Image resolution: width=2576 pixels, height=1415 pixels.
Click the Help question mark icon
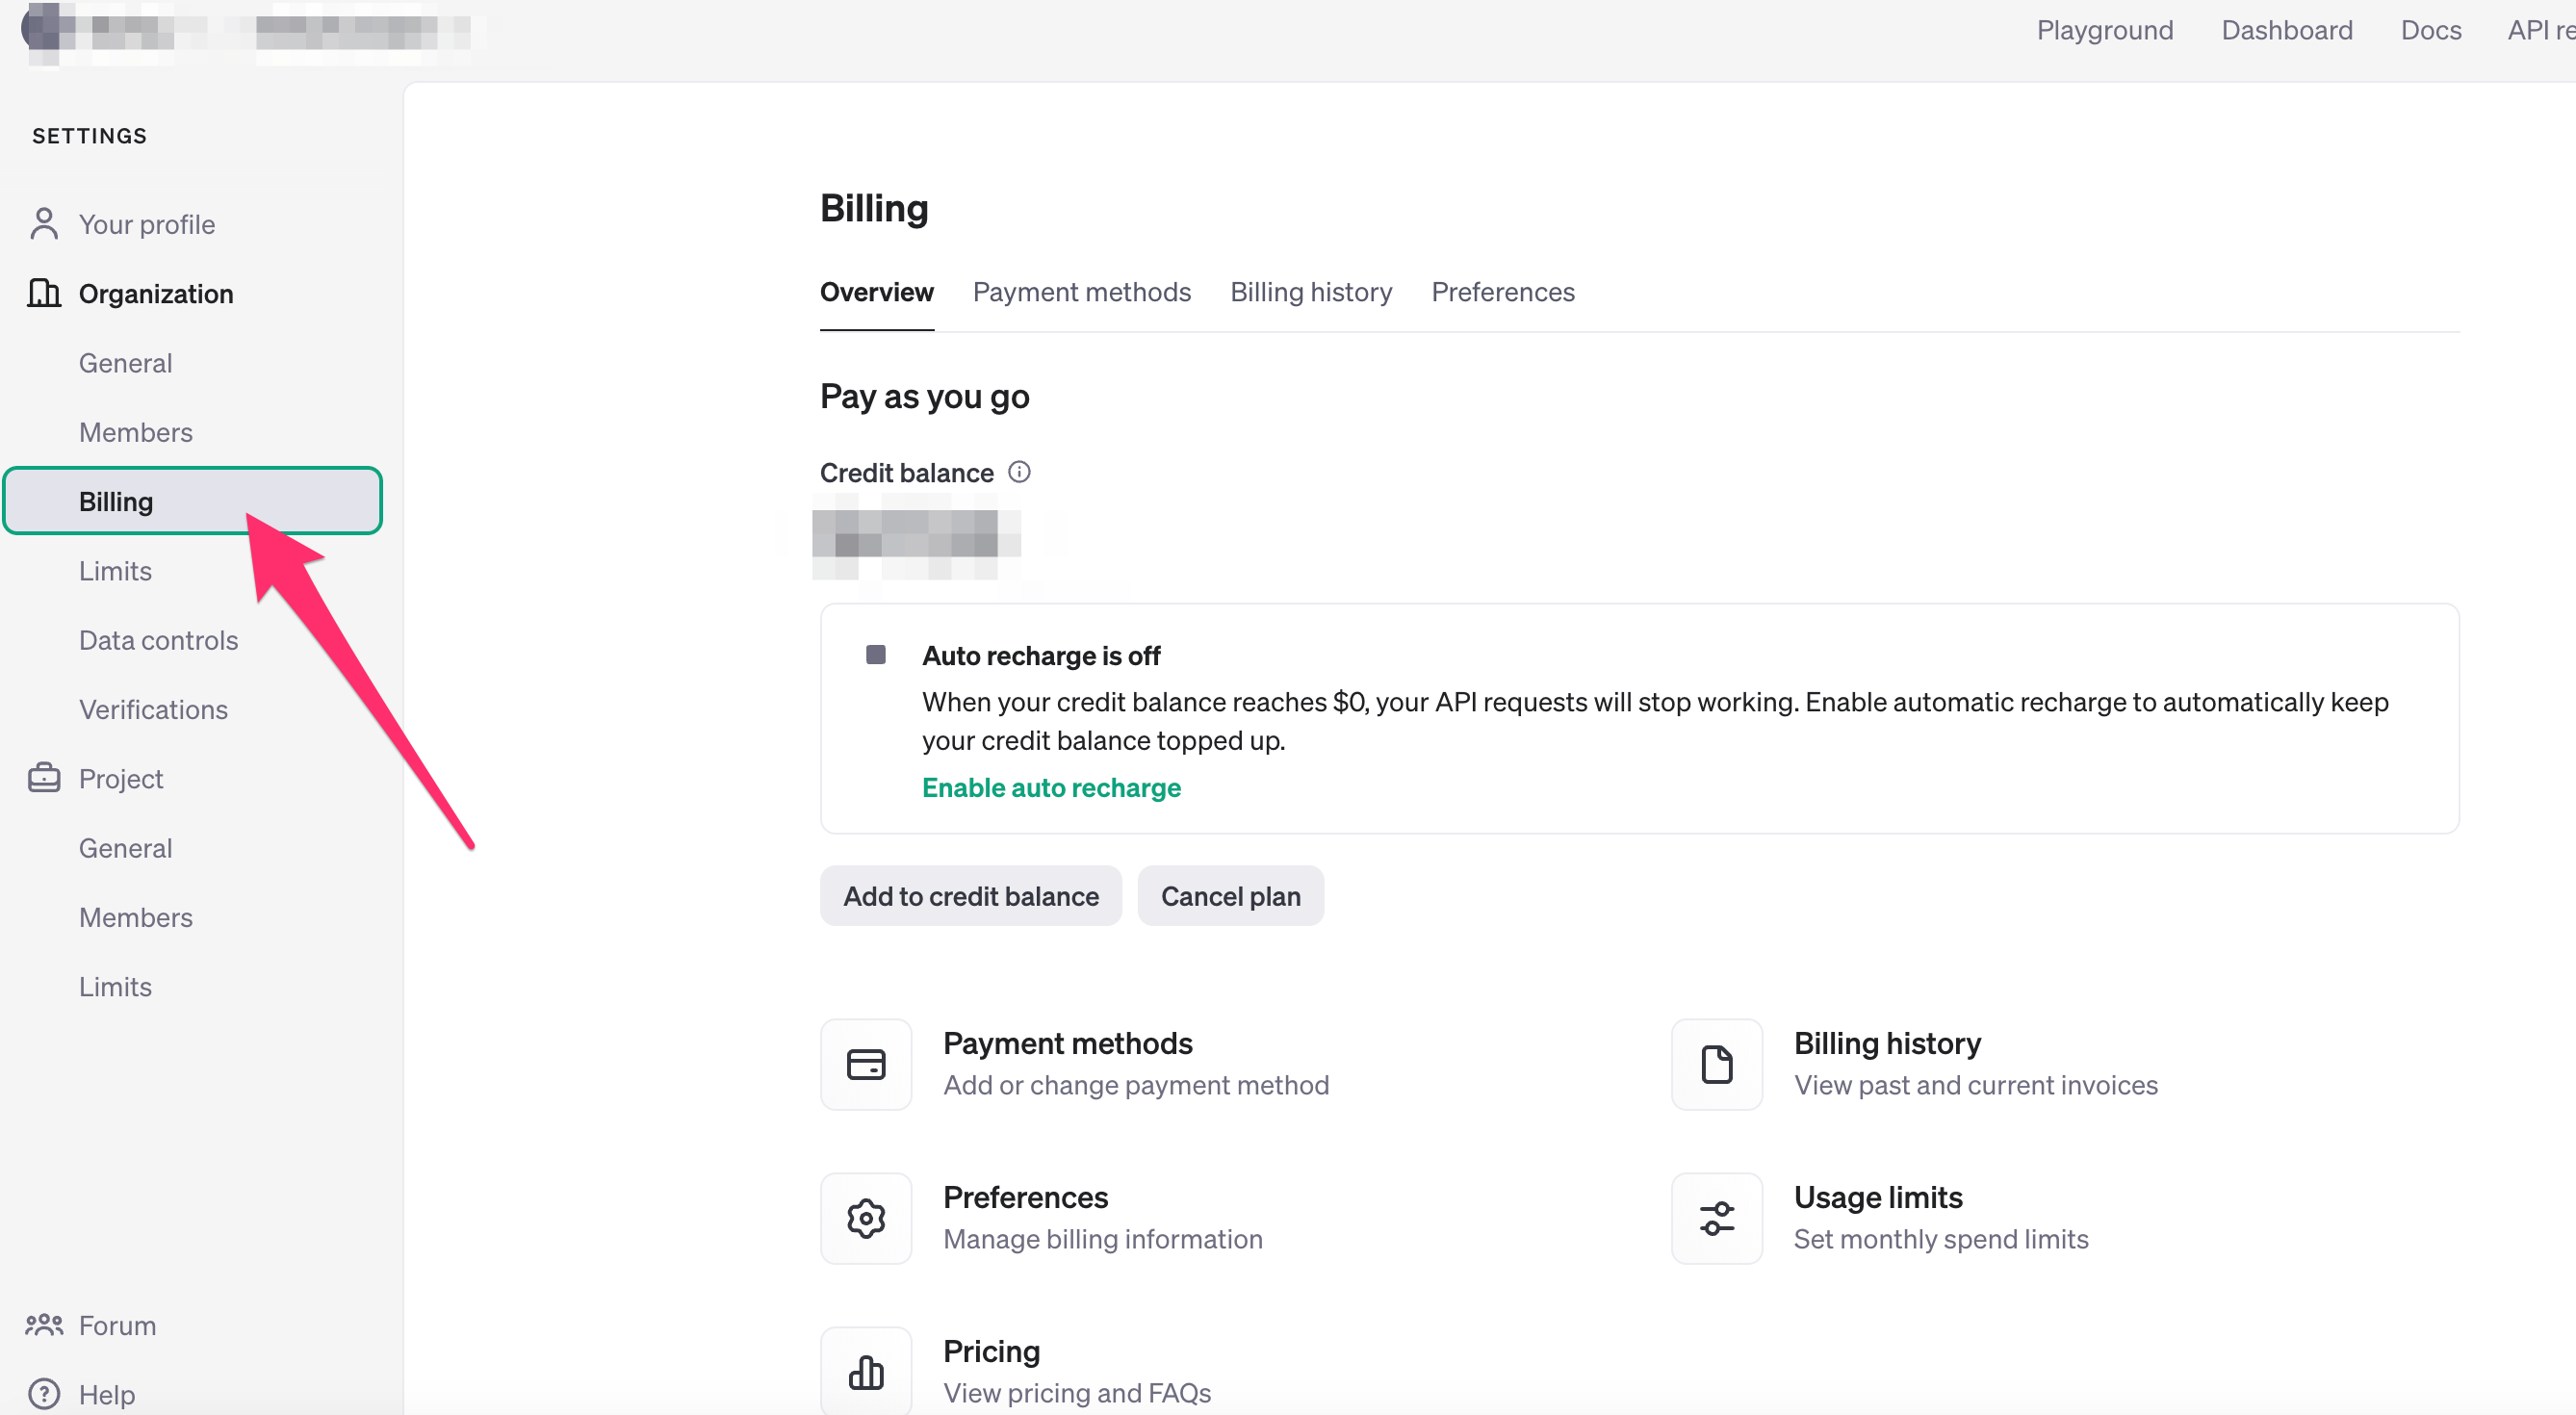coord(44,1393)
